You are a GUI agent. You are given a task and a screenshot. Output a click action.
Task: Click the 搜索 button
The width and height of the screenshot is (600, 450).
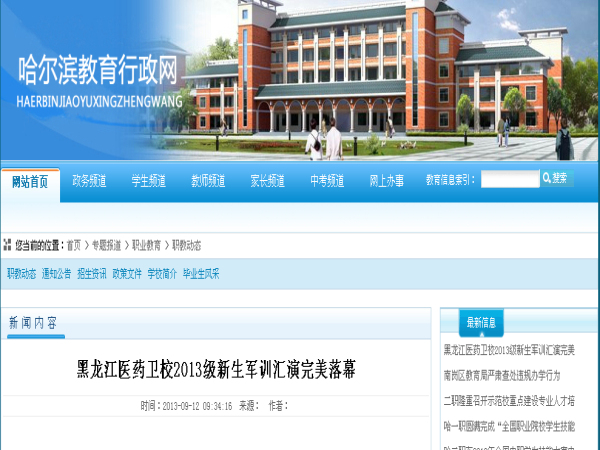click(x=557, y=178)
